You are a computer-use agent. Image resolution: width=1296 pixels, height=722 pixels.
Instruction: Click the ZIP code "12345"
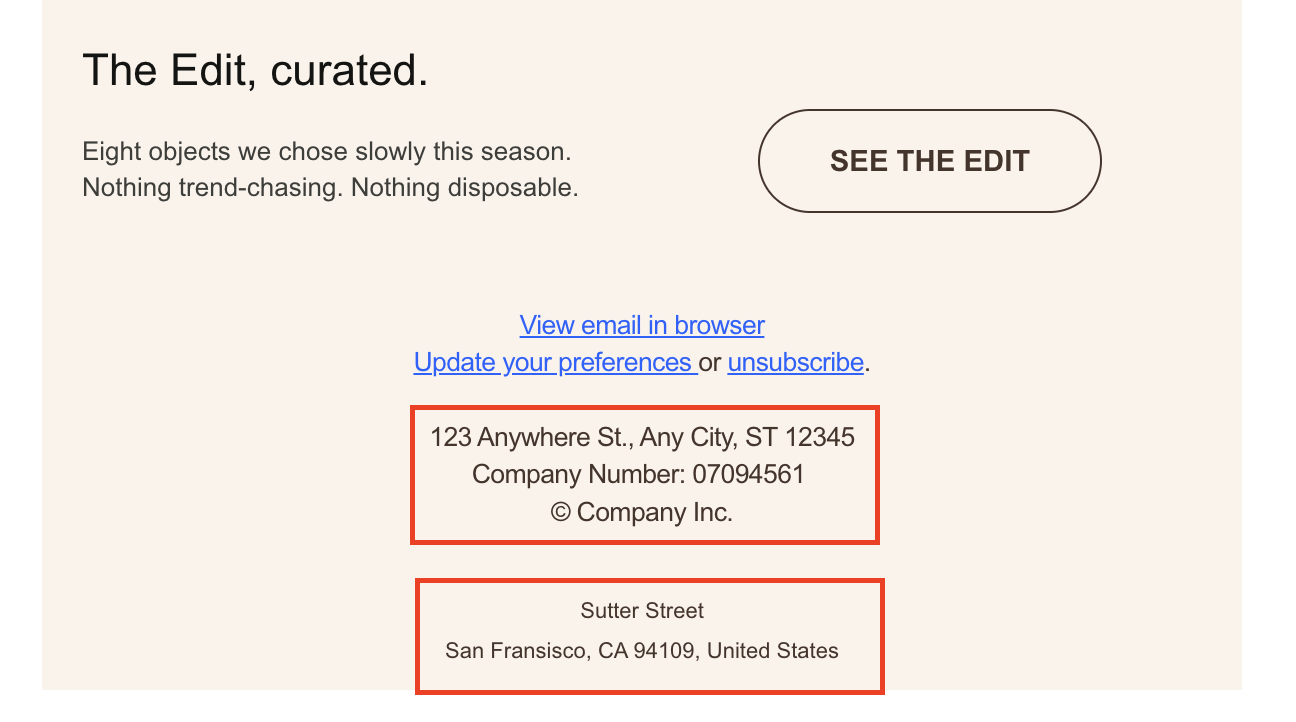820,437
